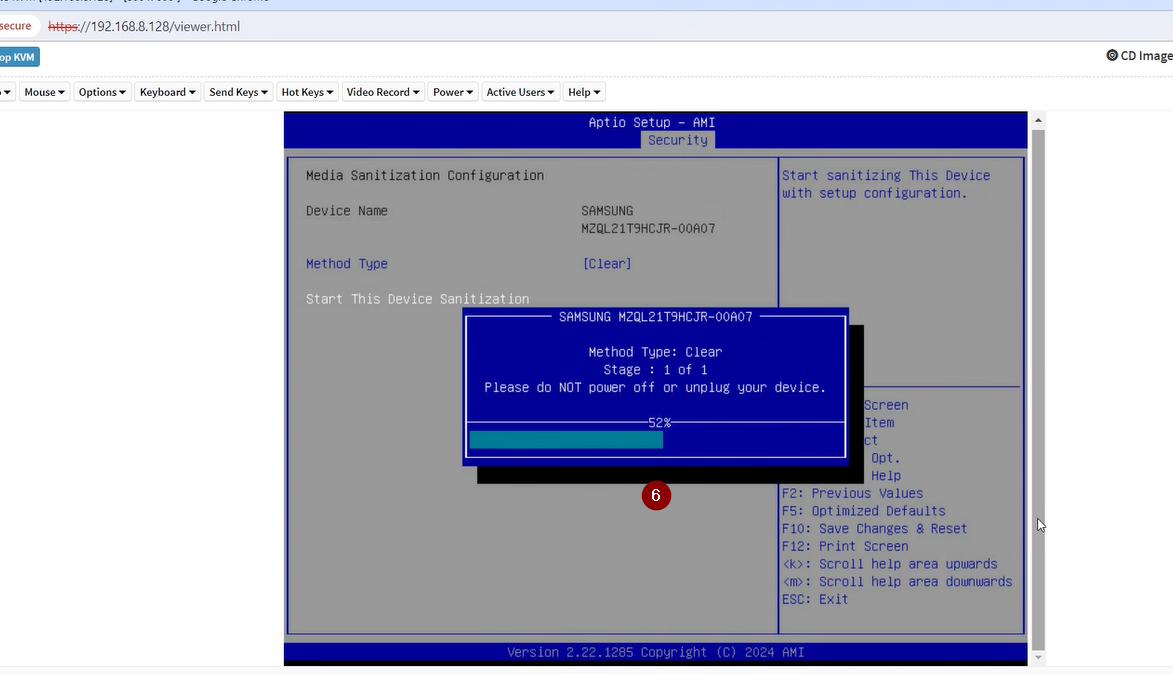
Task: Select the CD Image radio option
Action: [1112, 55]
